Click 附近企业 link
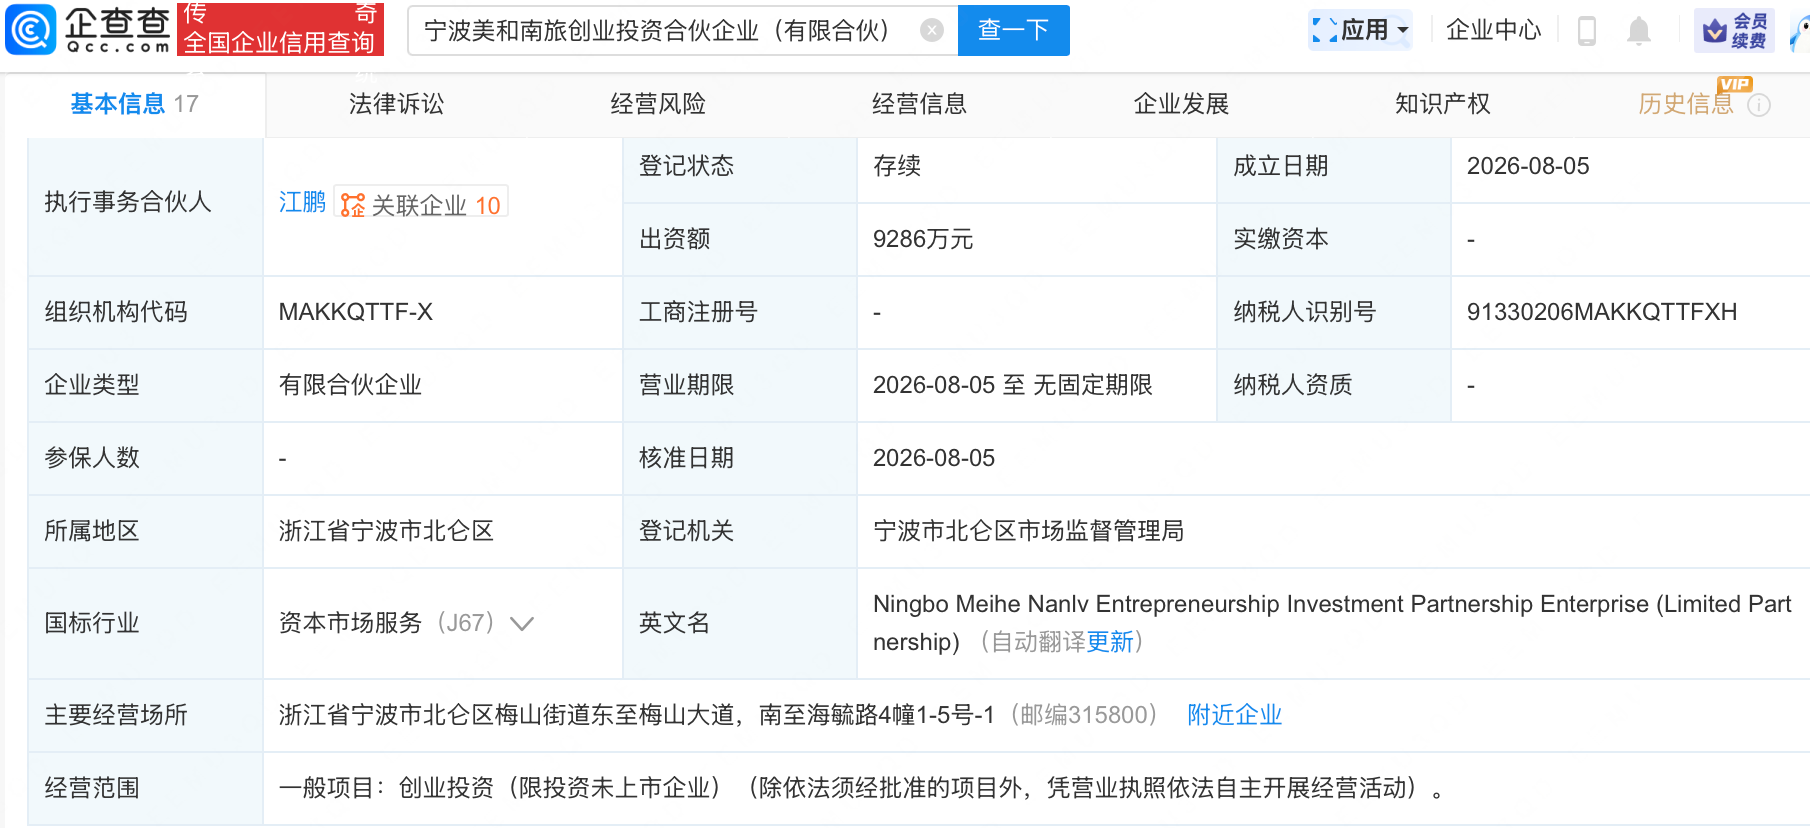Image resolution: width=1810 pixels, height=828 pixels. coord(1235,715)
